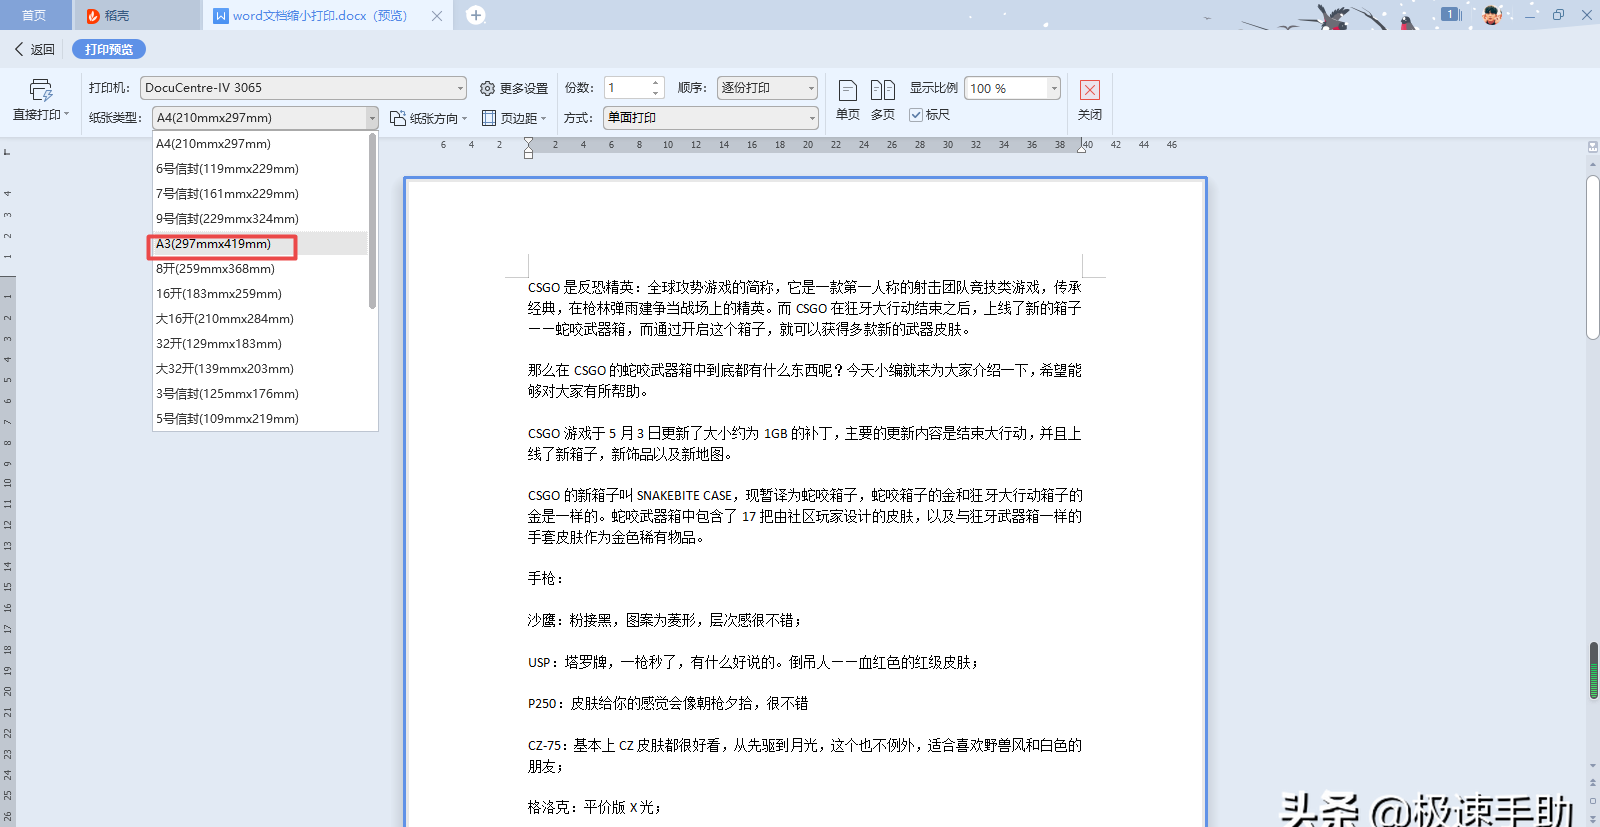The width and height of the screenshot is (1600, 827).
Task: Click the notification badge icon in title bar
Action: click(x=1451, y=14)
